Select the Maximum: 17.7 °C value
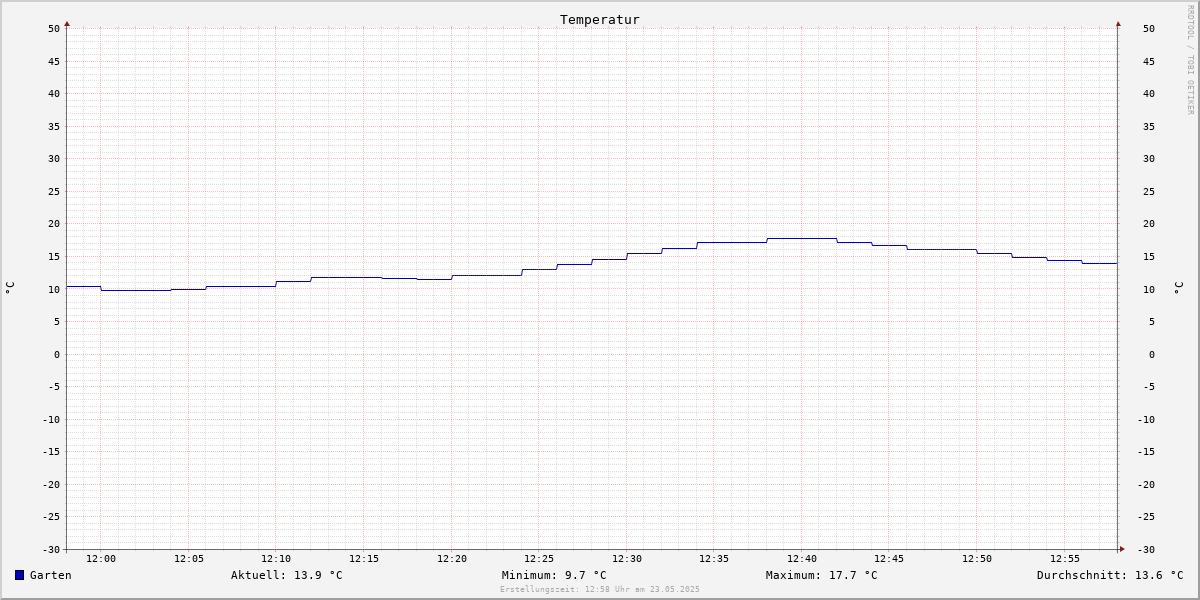The image size is (1200, 600). 822,575
